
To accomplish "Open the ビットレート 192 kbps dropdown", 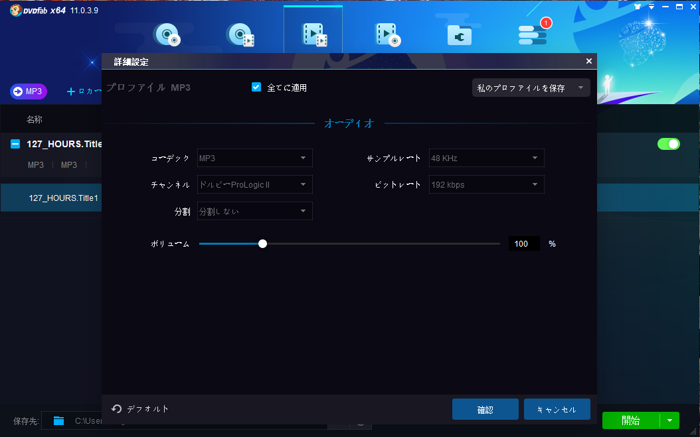I will (x=487, y=185).
